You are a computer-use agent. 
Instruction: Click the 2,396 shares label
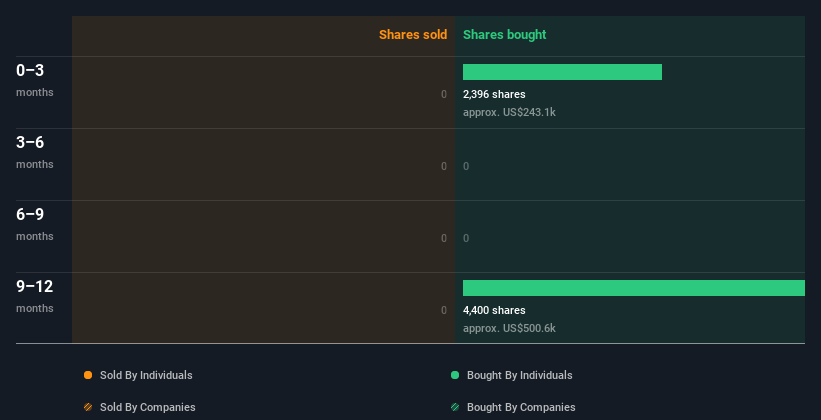(494, 94)
